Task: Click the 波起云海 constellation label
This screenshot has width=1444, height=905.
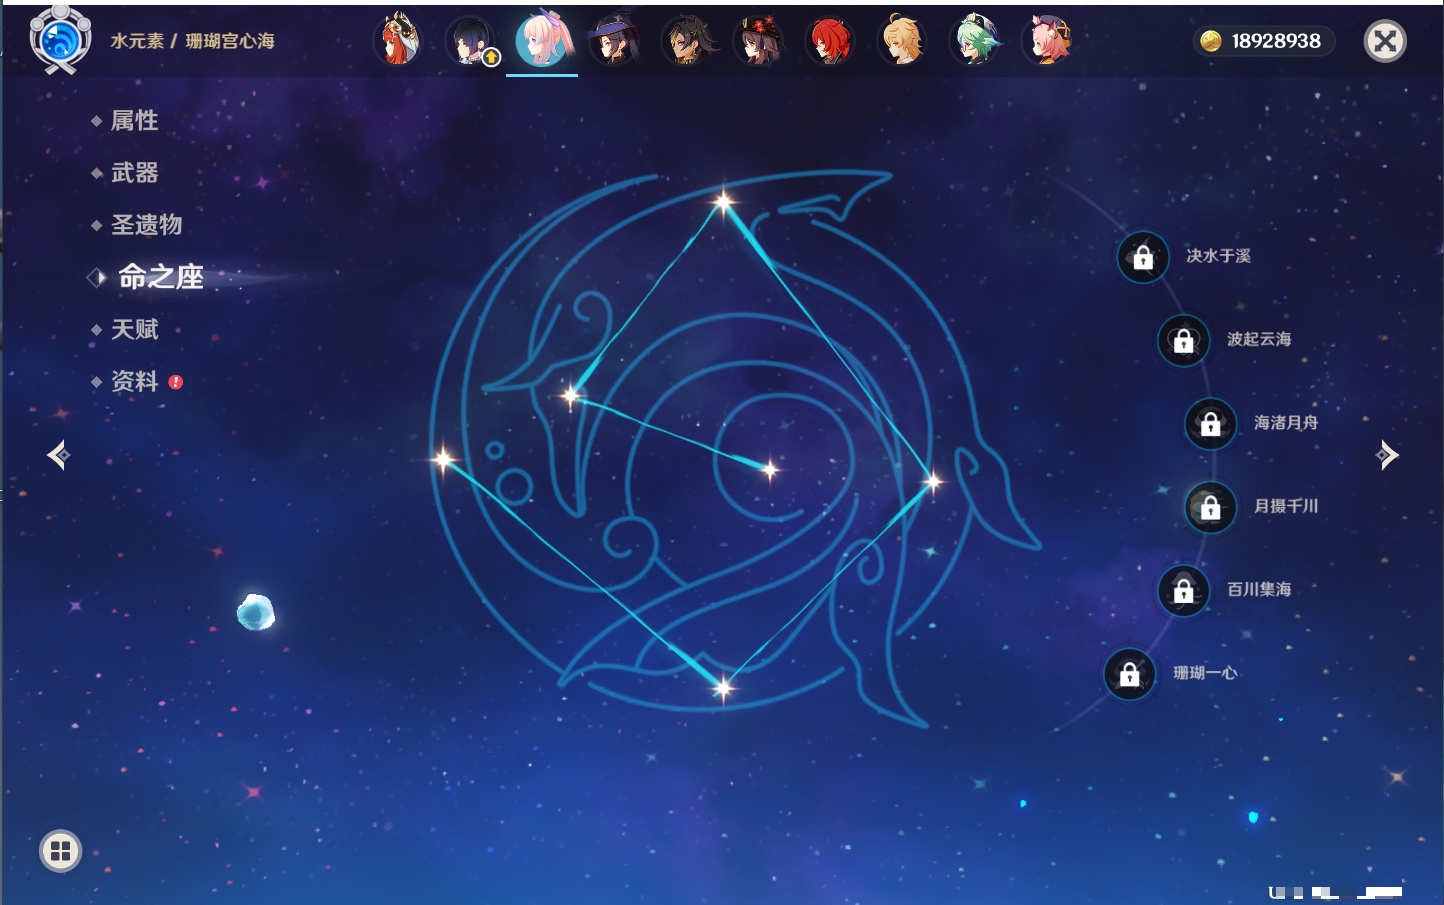Action: [x=1259, y=339]
